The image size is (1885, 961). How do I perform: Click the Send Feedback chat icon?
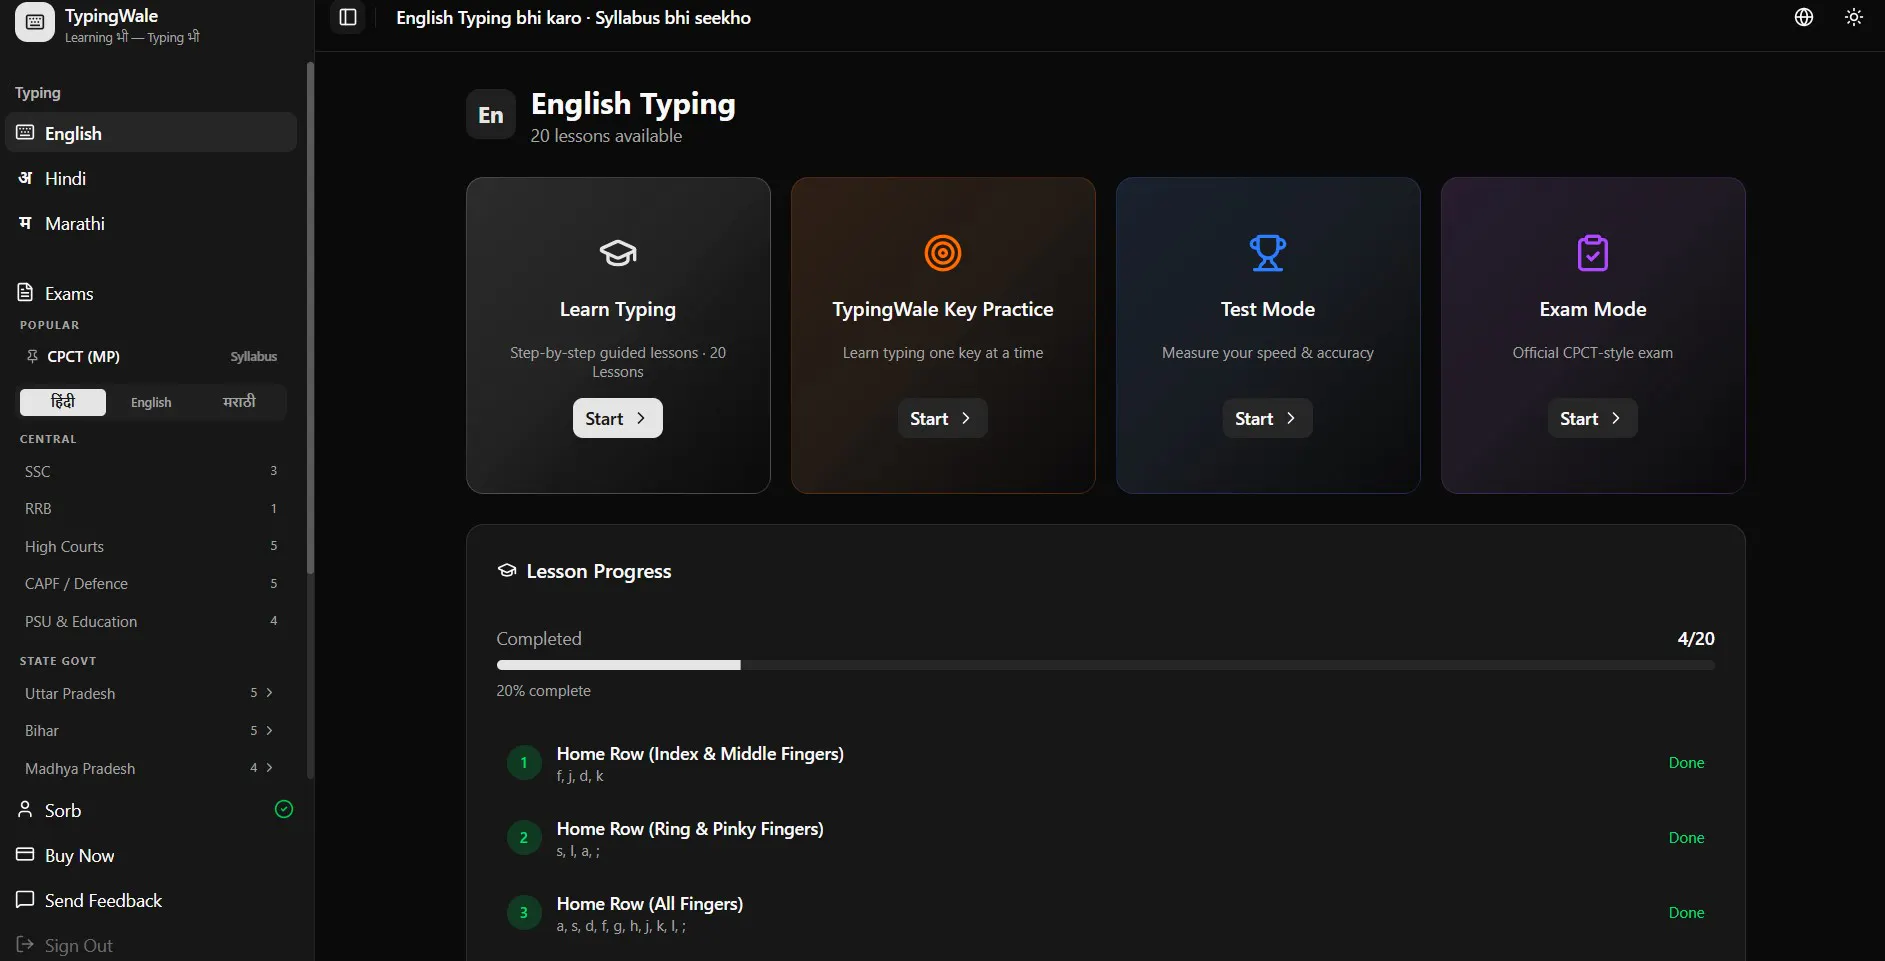[26, 899]
